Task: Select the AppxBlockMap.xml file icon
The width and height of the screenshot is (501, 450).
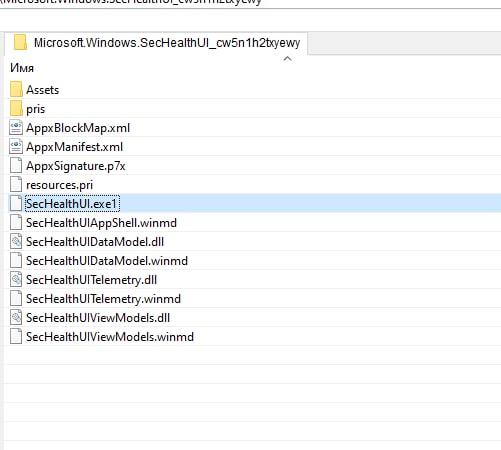Action: 16,128
